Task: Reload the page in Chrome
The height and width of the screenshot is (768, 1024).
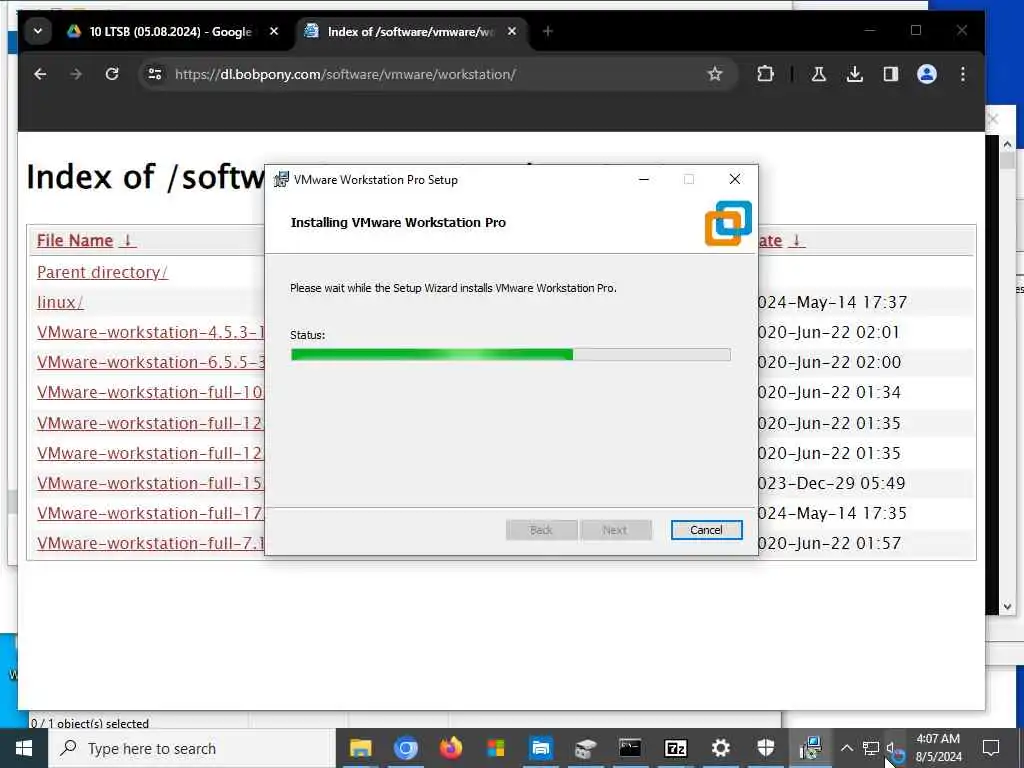Action: pos(112,74)
